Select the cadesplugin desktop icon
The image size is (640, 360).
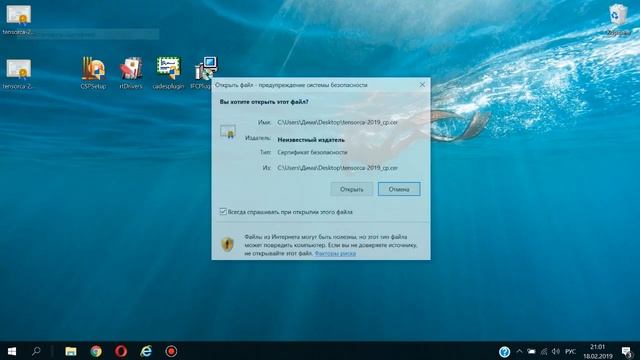click(x=168, y=73)
